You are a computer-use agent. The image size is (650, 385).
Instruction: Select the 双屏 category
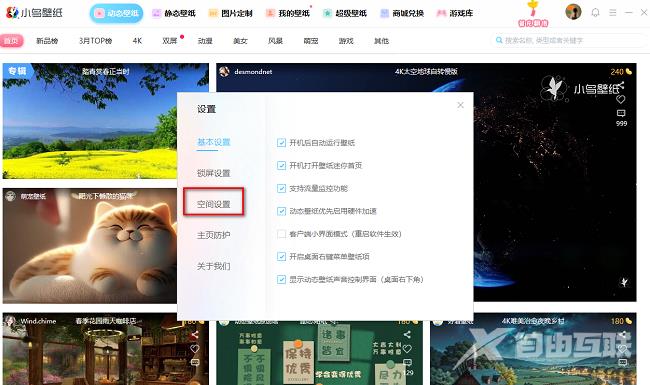click(170, 41)
